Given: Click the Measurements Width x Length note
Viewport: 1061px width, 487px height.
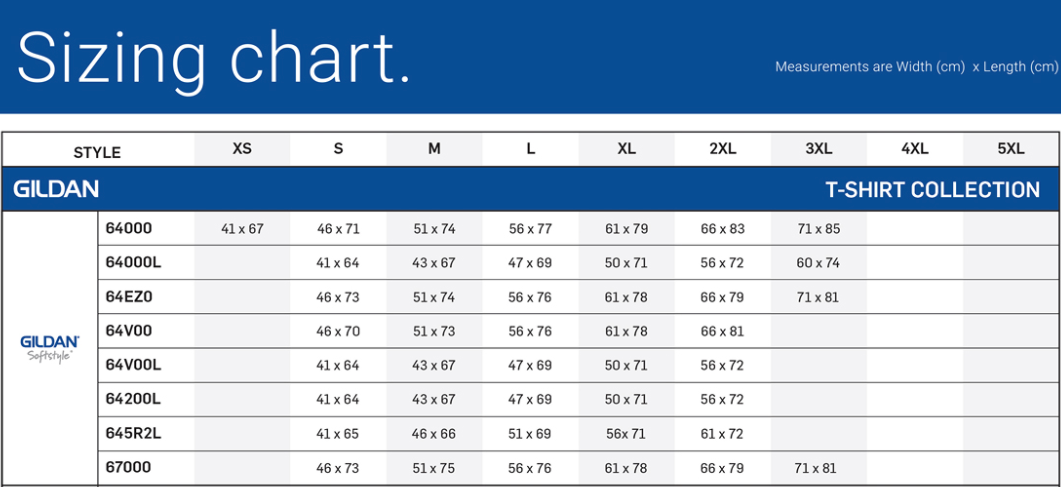Looking at the screenshot, I should coord(916,67).
